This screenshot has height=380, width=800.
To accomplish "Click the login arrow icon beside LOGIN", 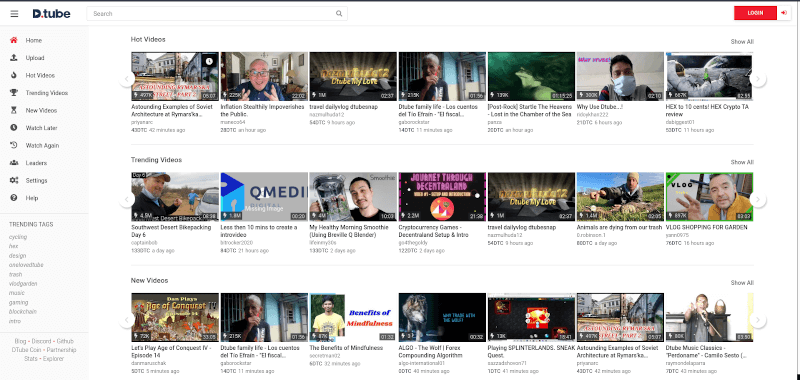I will click(x=784, y=13).
